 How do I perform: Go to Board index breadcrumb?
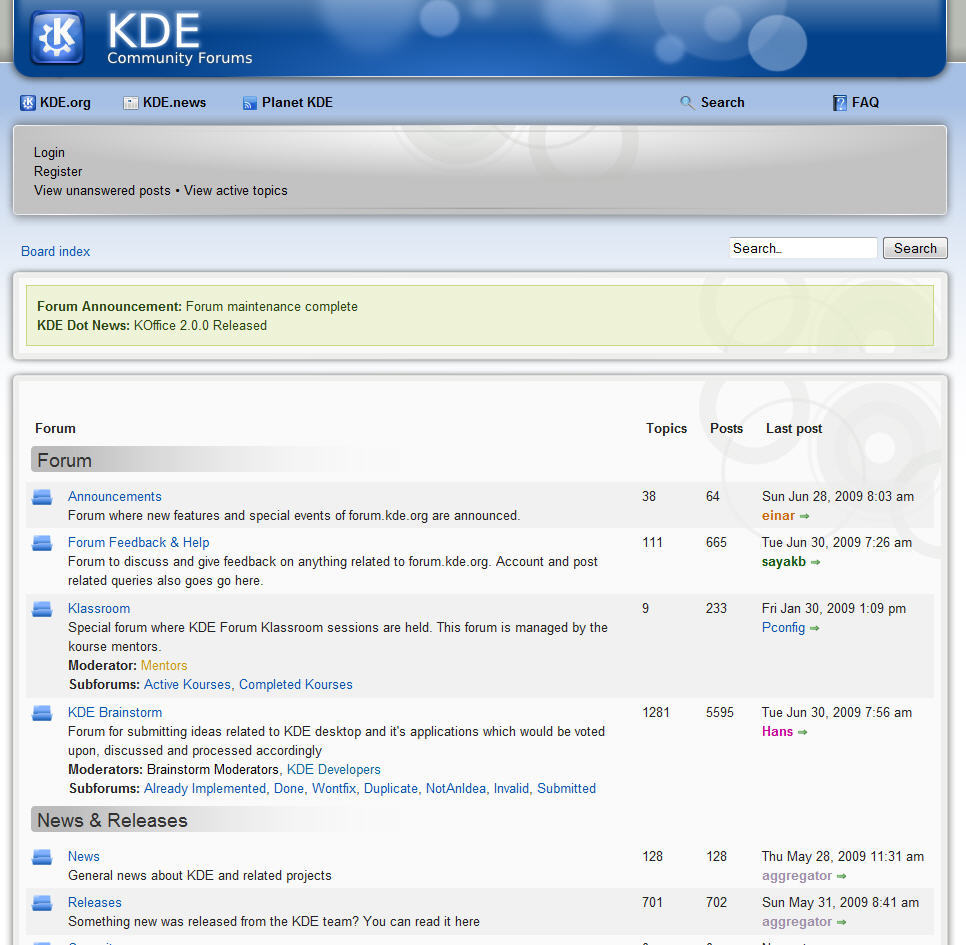pos(55,251)
